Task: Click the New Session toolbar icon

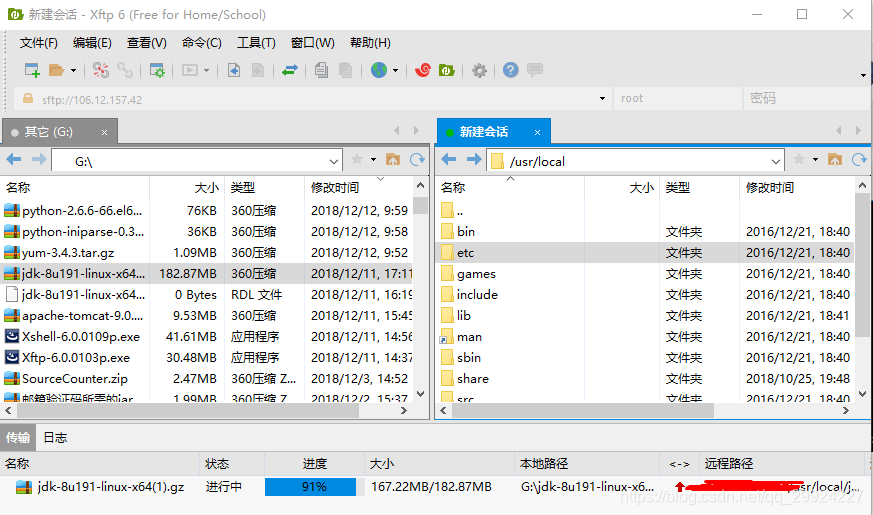Action: [32, 70]
